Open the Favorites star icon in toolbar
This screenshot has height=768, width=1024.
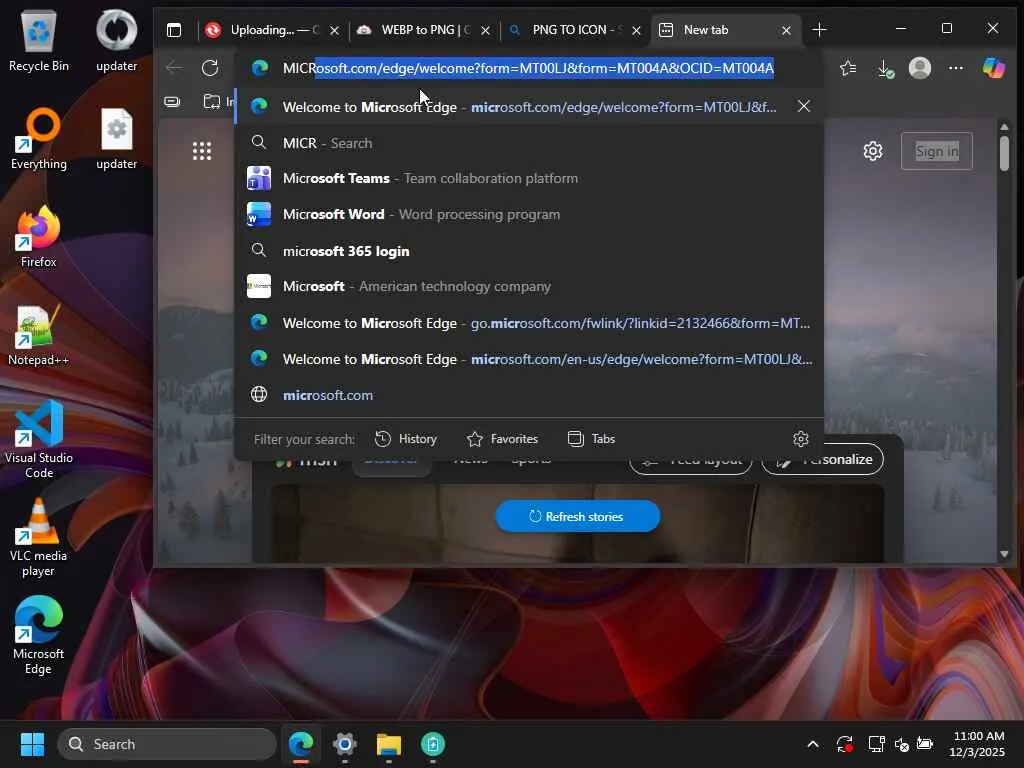pos(848,68)
